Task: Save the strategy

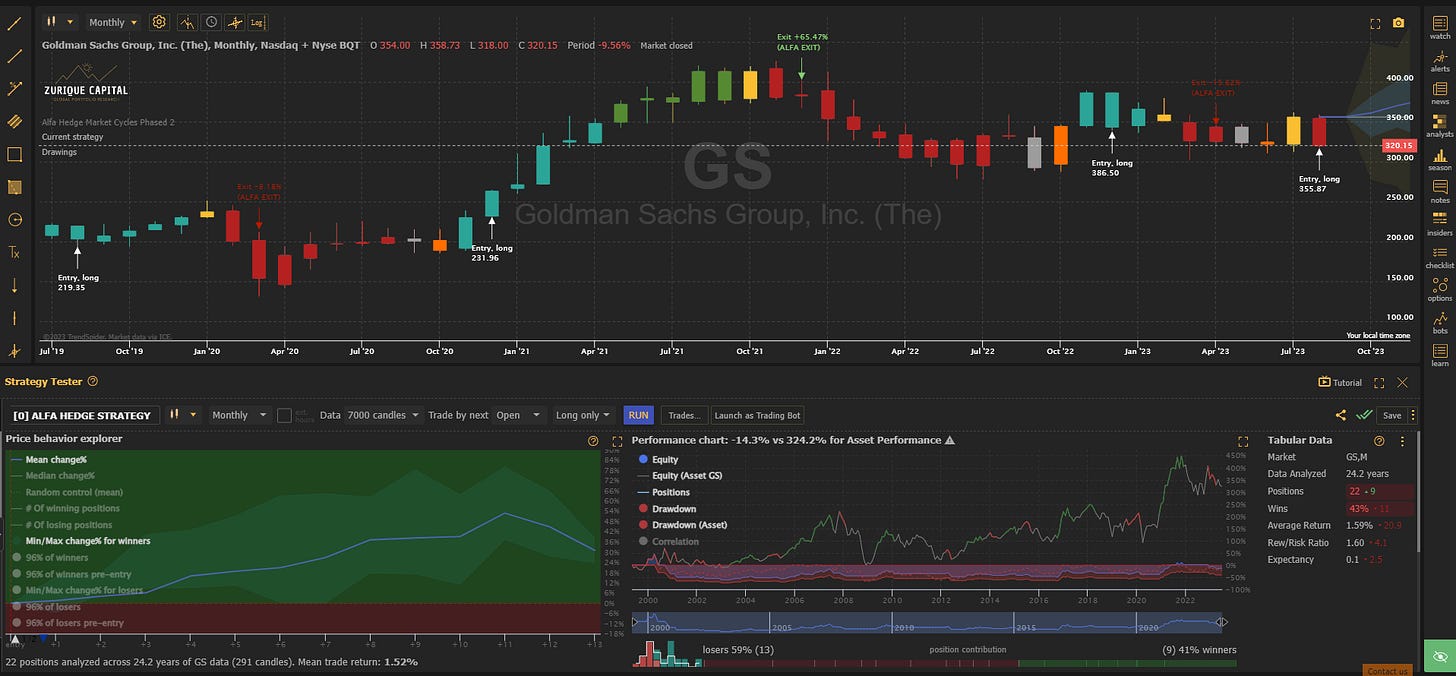Action: coord(1392,415)
